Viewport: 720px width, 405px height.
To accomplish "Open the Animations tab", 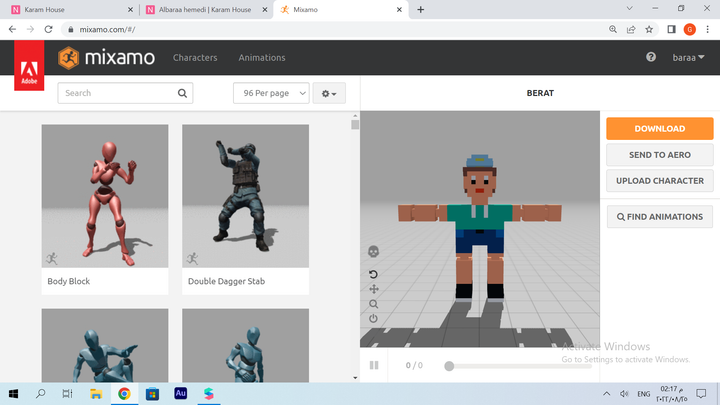I will pos(262,57).
